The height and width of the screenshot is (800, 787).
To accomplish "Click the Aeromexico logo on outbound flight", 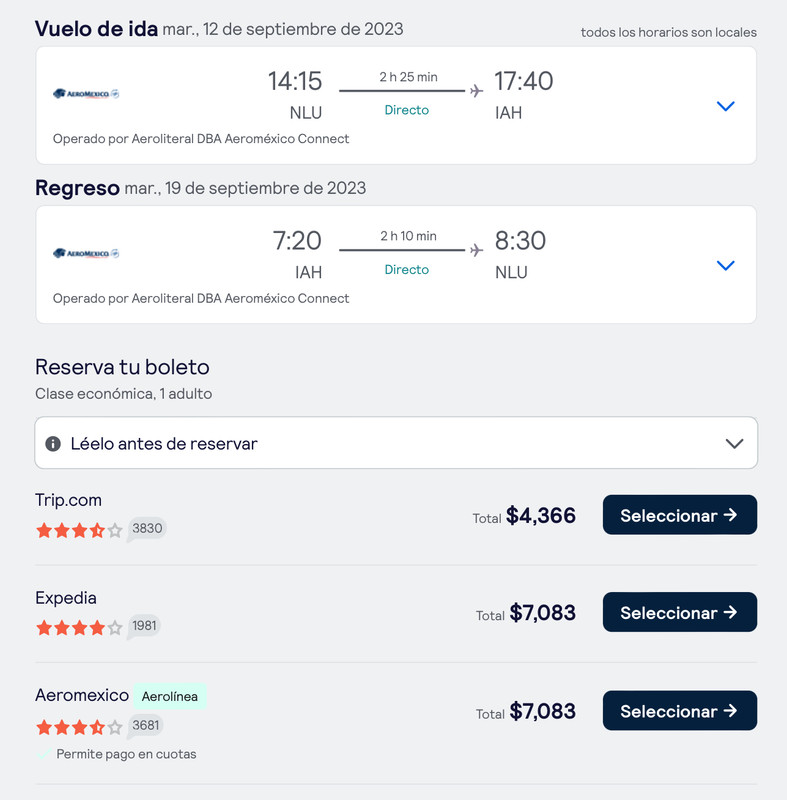I will (x=86, y=93).
